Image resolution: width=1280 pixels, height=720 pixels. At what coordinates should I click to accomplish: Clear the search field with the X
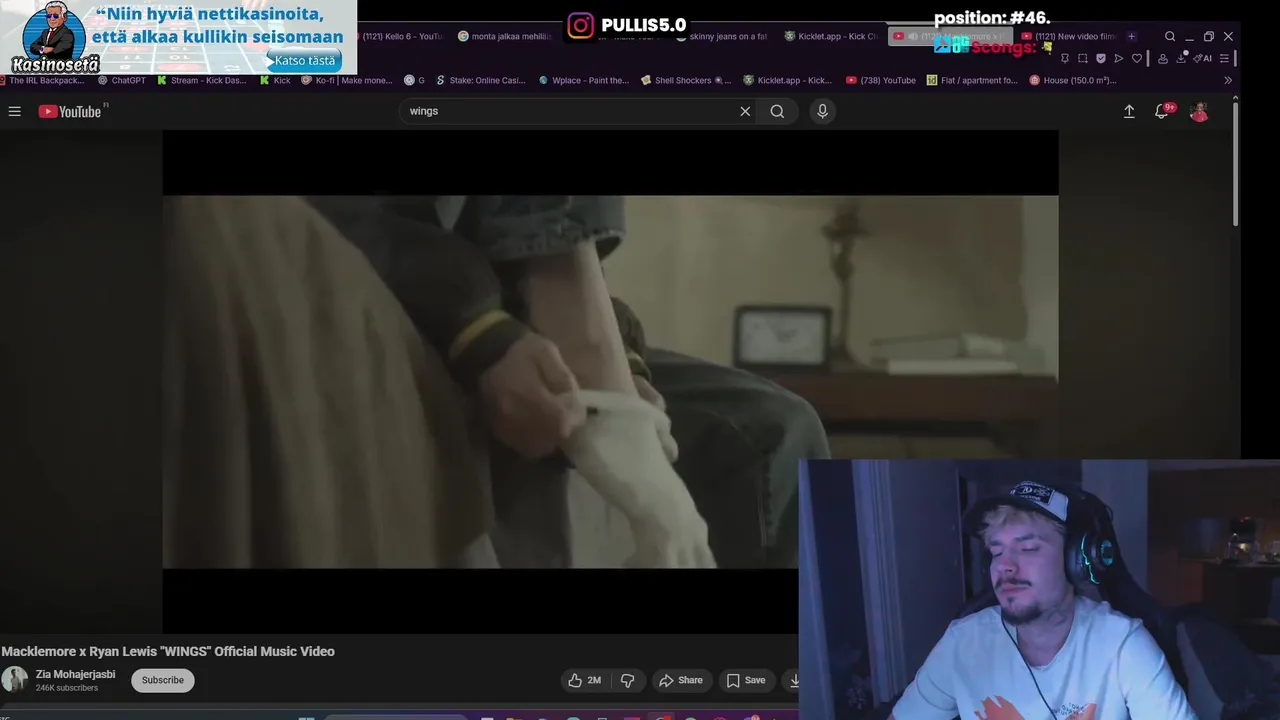pos(745,111)
